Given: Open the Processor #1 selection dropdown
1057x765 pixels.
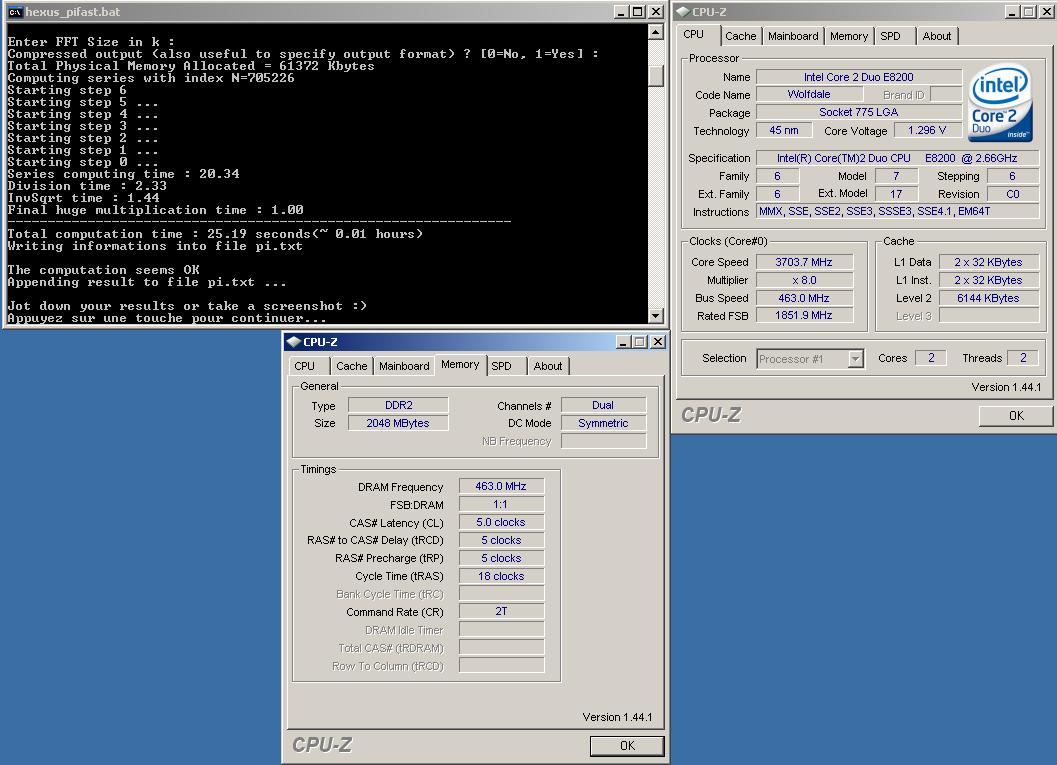Looking at the screenshot, I should (x=855, y=359).
